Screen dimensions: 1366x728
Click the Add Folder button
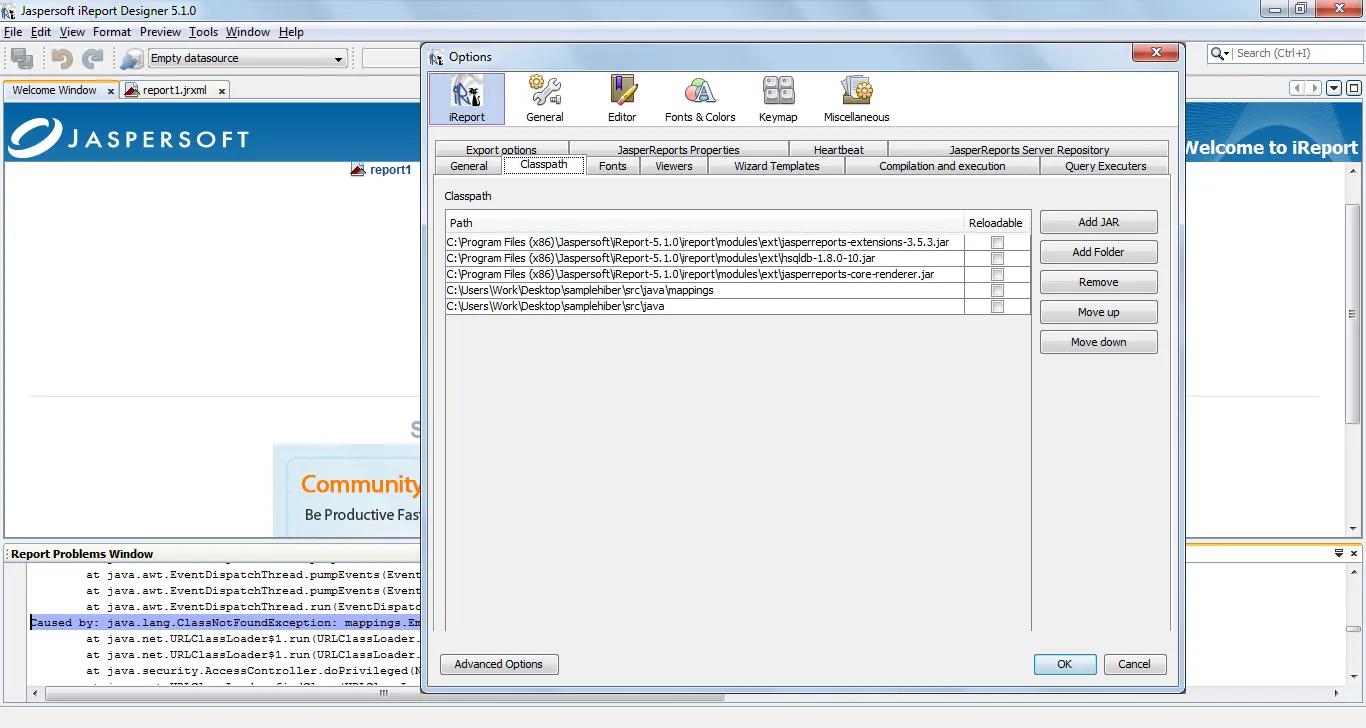1099,252
